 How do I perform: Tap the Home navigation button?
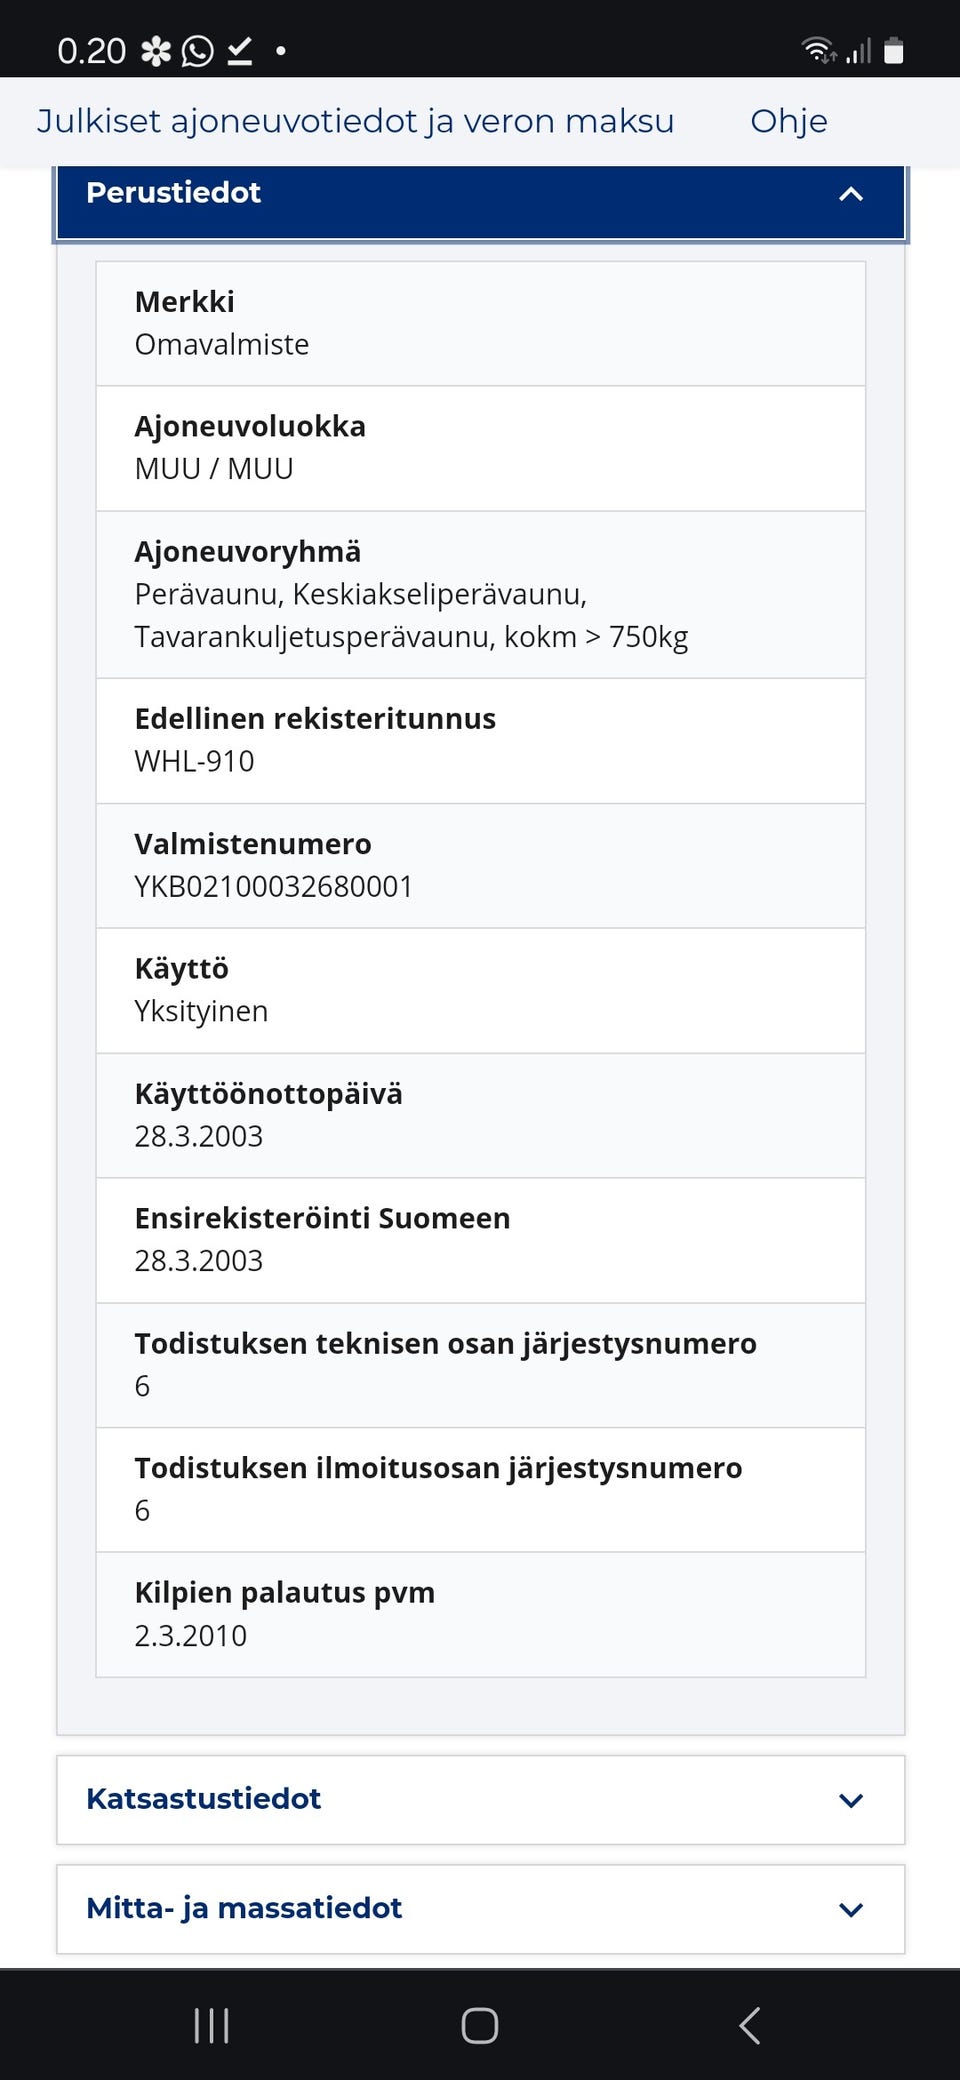pyautogui.click(x=479, y=2026)
